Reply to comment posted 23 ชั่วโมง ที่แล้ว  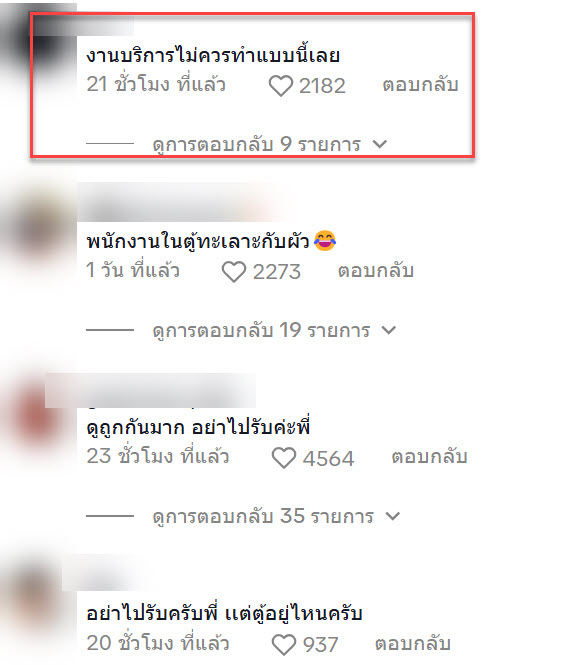429,457
